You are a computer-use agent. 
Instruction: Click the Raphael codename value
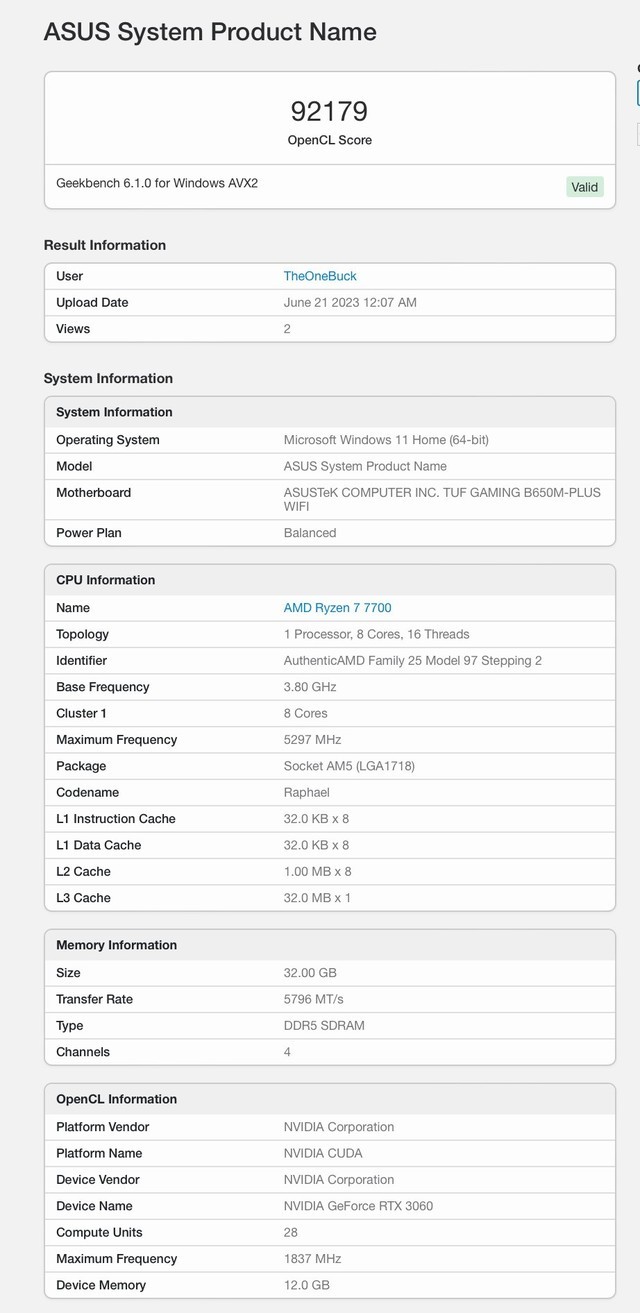(308, 793)
